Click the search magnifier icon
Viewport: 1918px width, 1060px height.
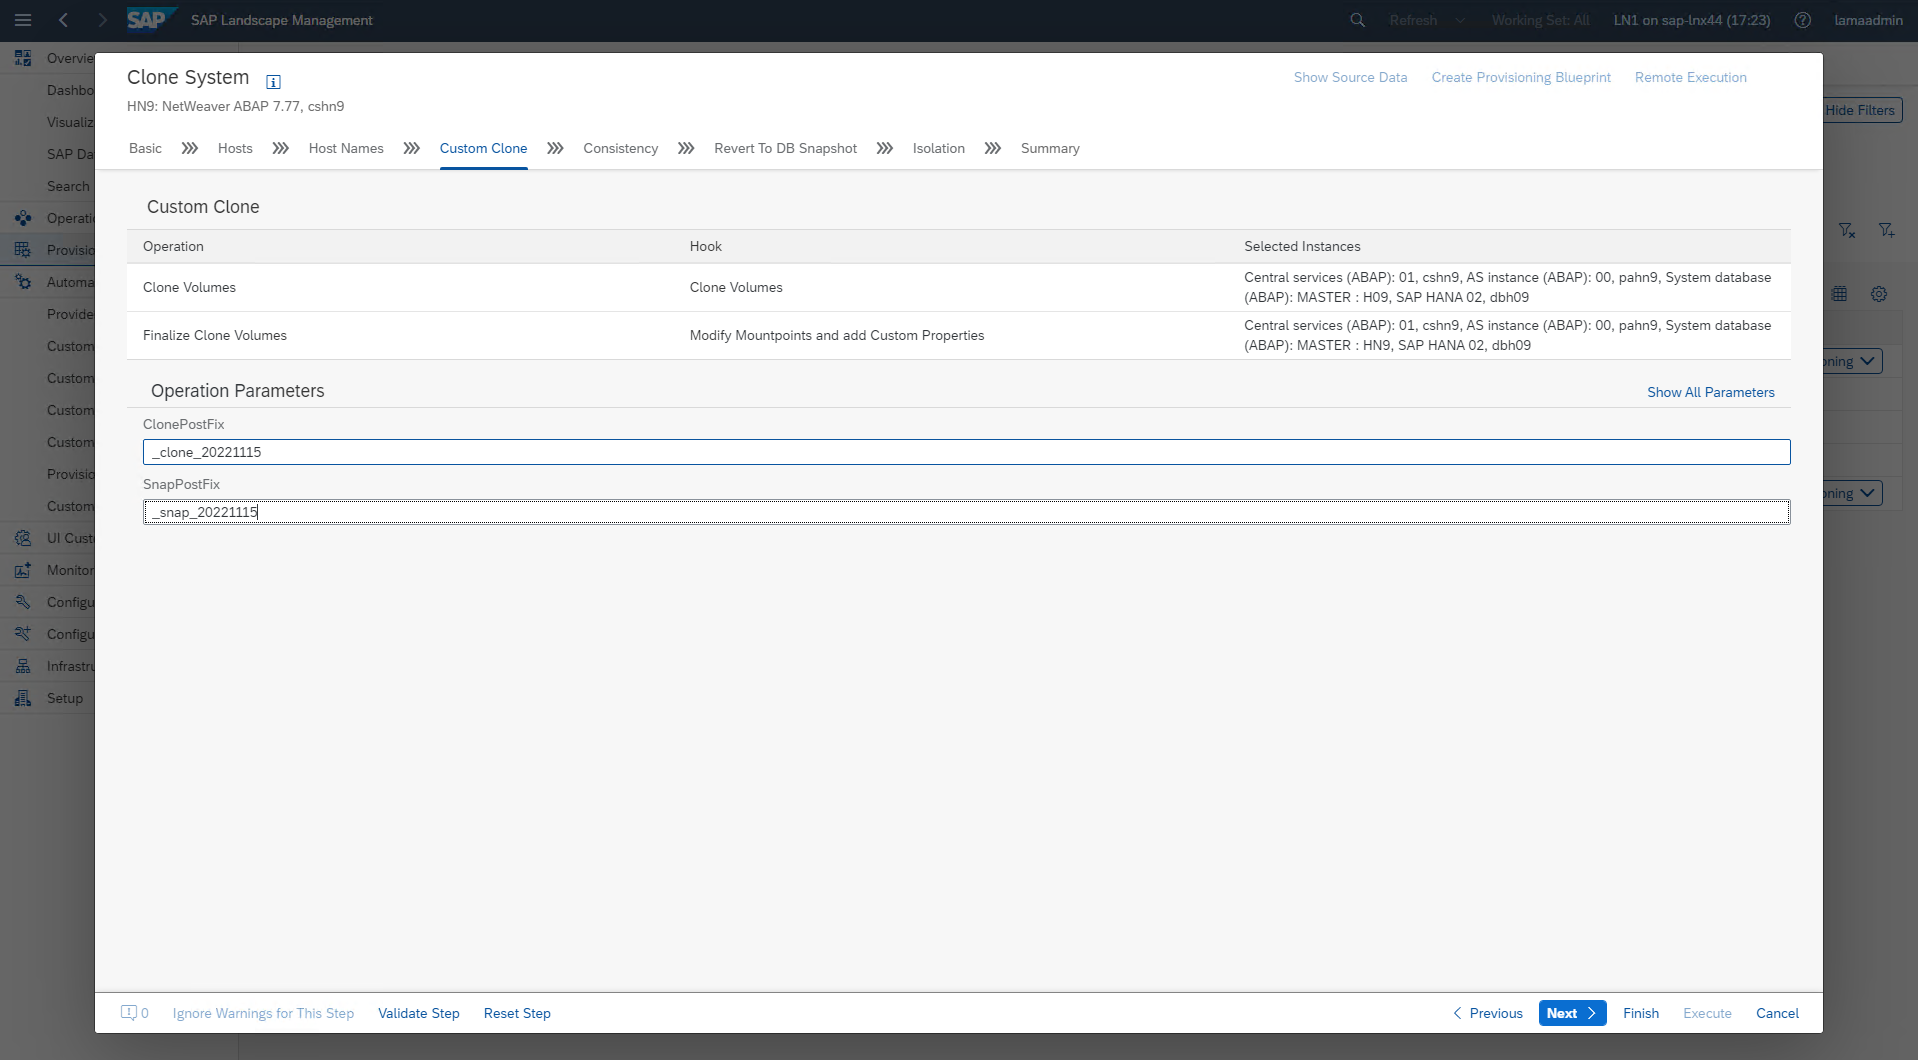(1357, 20)
